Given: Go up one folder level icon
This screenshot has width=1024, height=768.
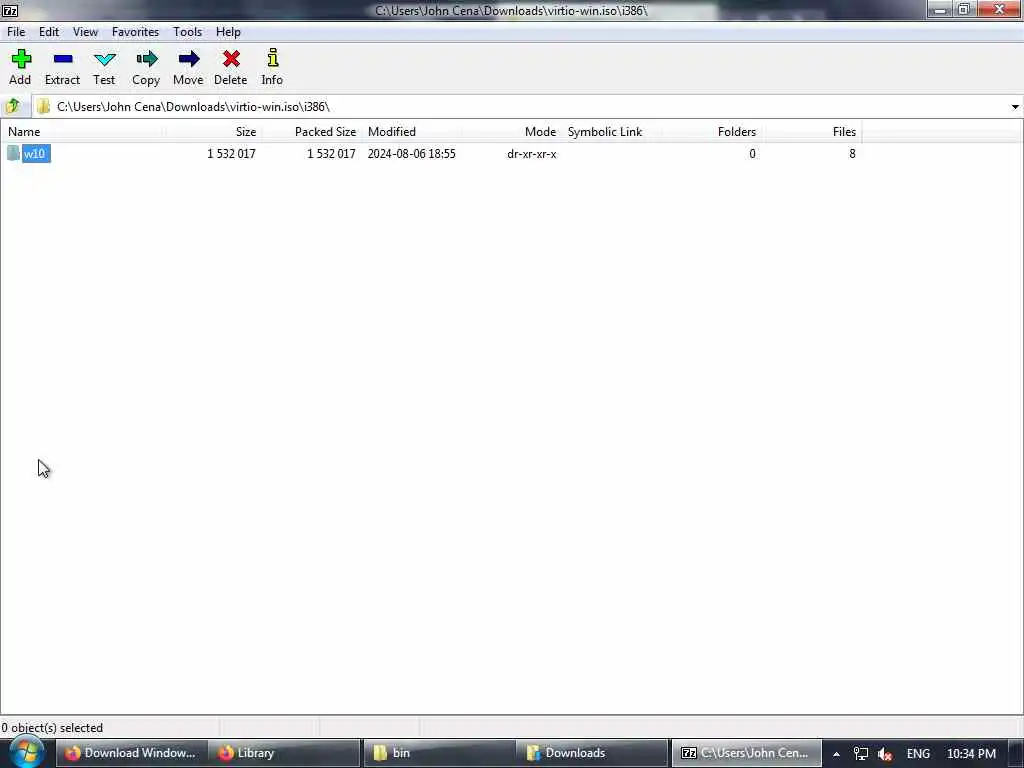Looking at the screenshot, I should (x=12, y=106).
